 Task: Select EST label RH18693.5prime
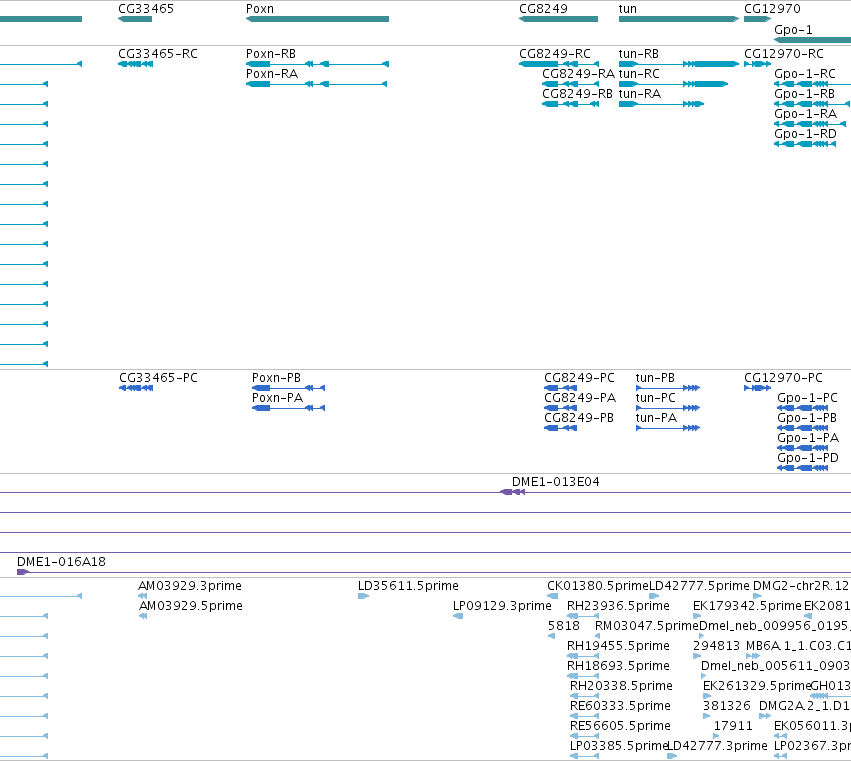(x=618, y=666)
